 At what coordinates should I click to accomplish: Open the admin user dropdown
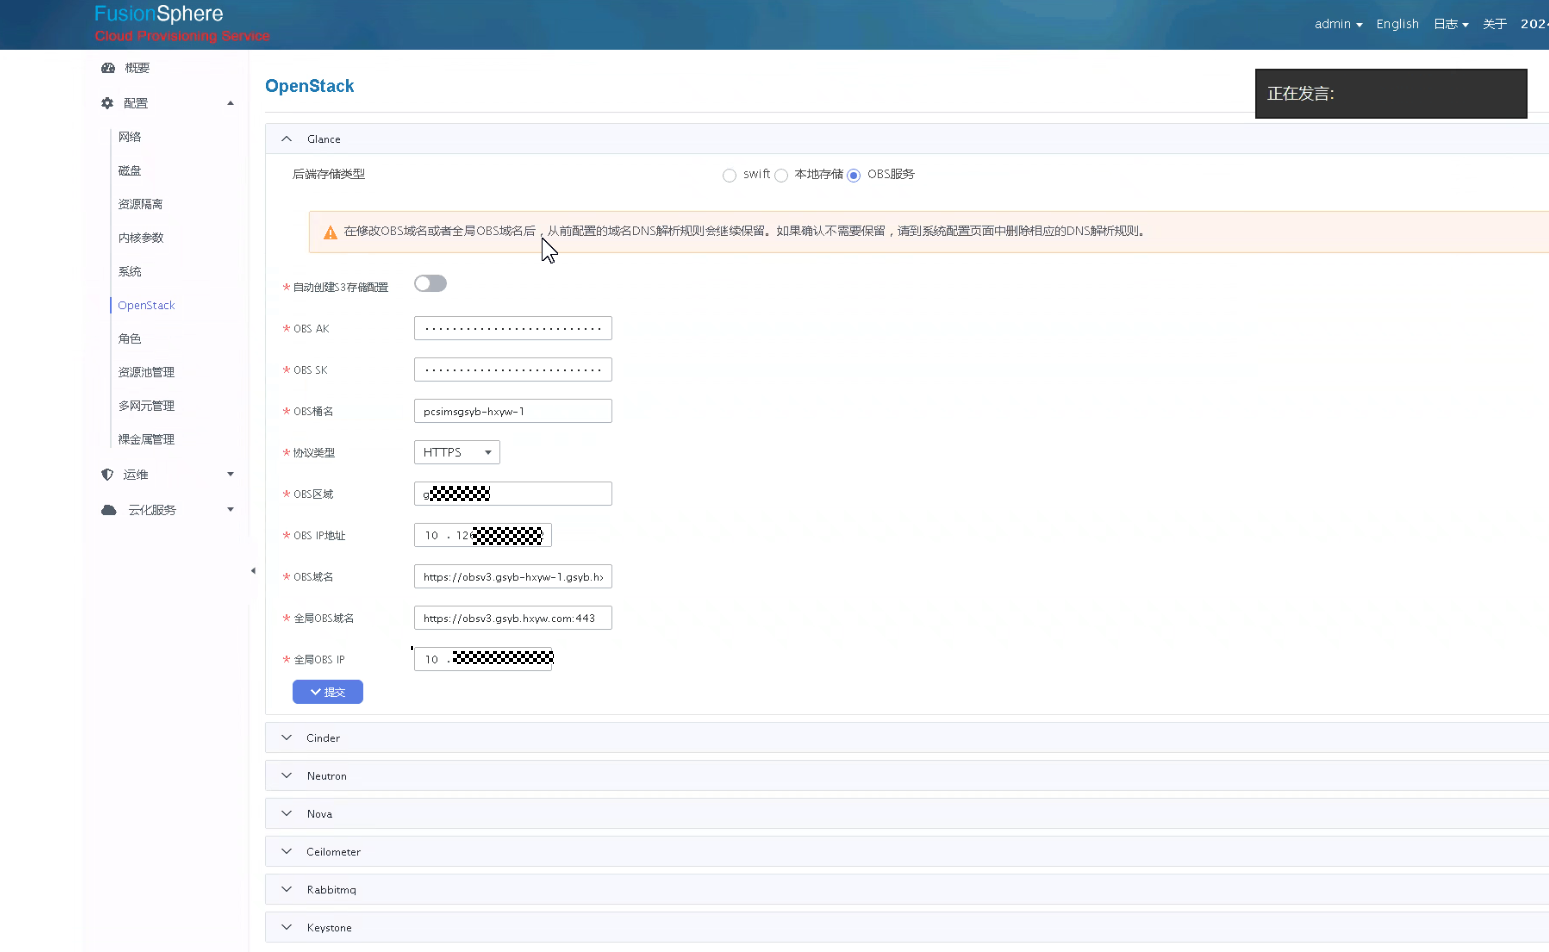click(x=1338, y=24)
